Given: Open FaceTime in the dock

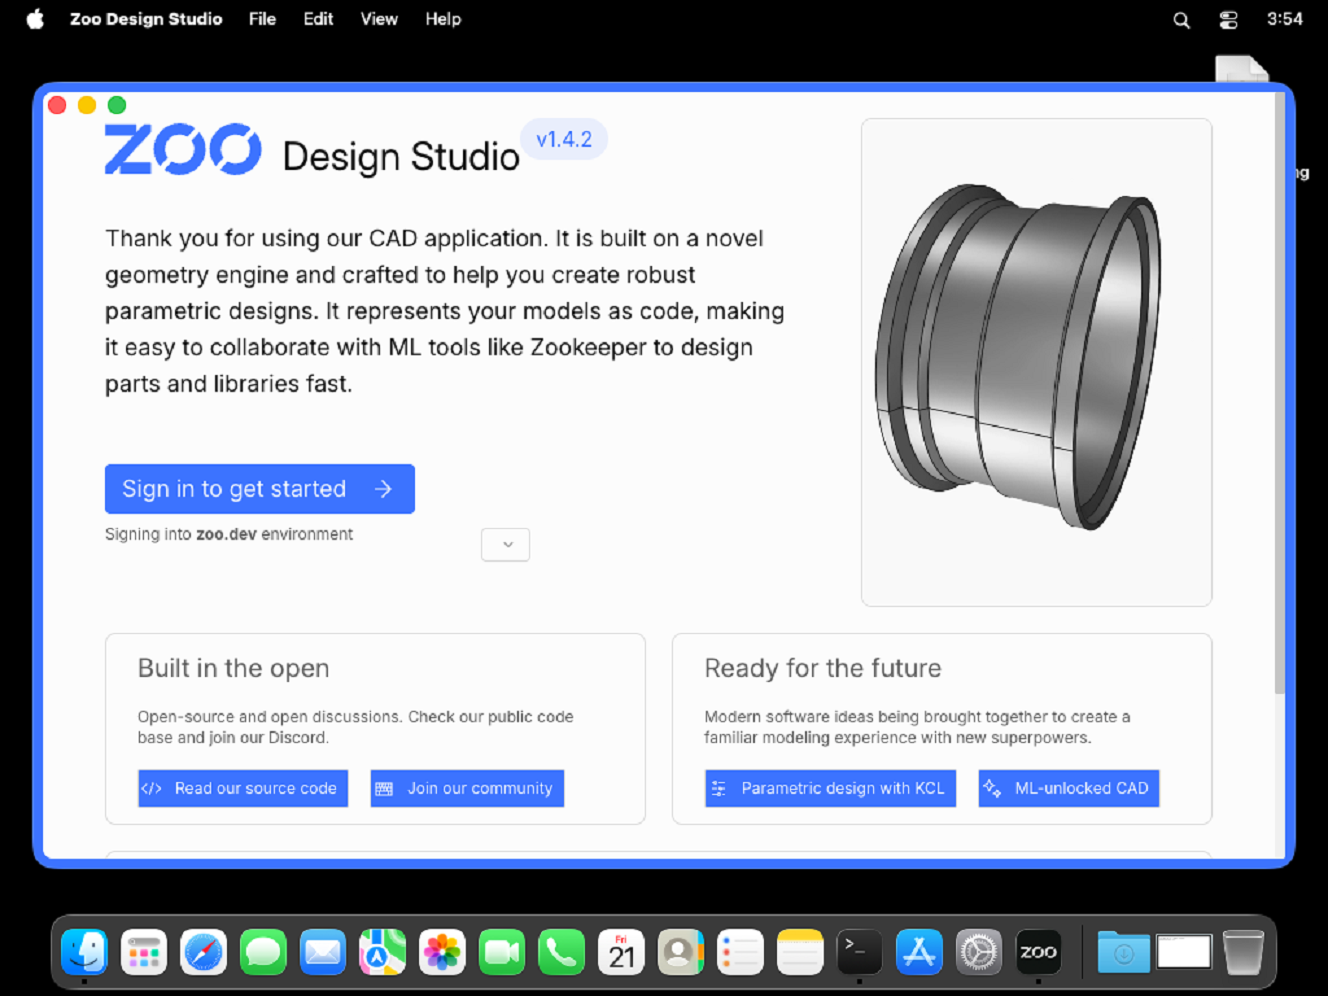Looking at the screenshot, I should (502, 952).
